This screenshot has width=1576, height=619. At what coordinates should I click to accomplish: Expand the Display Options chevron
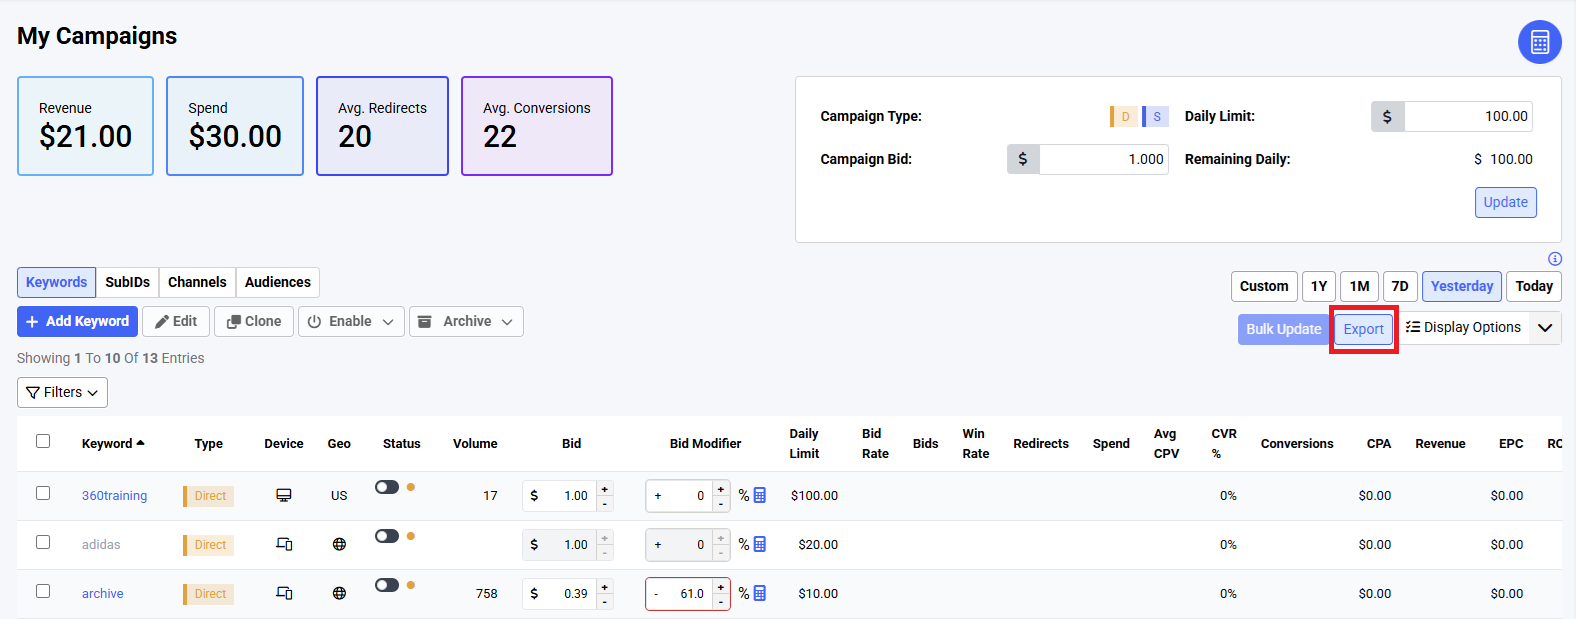[x=1545, y=328]
